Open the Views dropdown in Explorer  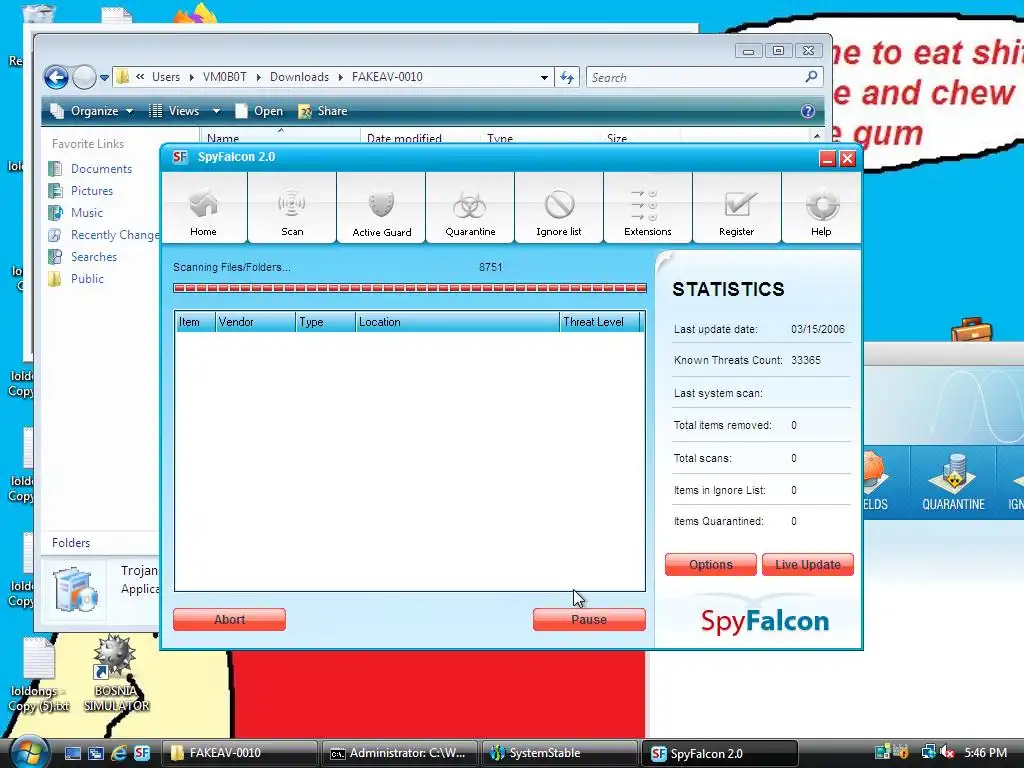[184, 111]
